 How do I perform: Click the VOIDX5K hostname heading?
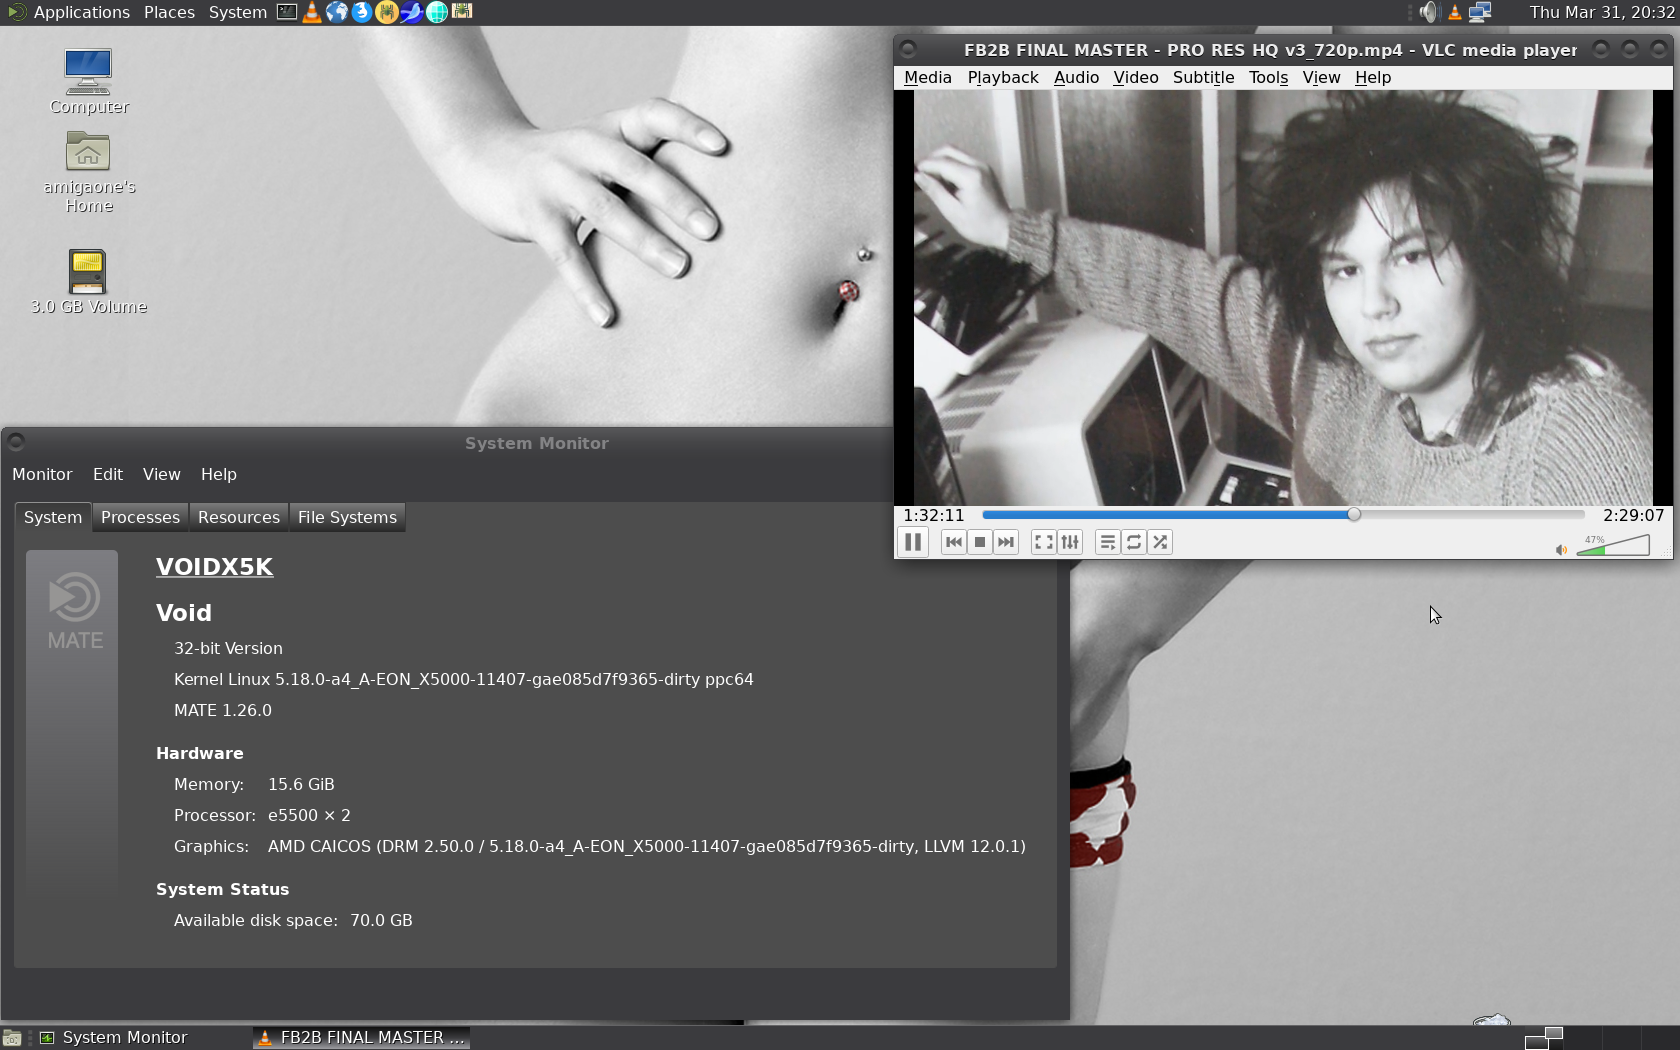click(214, 567)
